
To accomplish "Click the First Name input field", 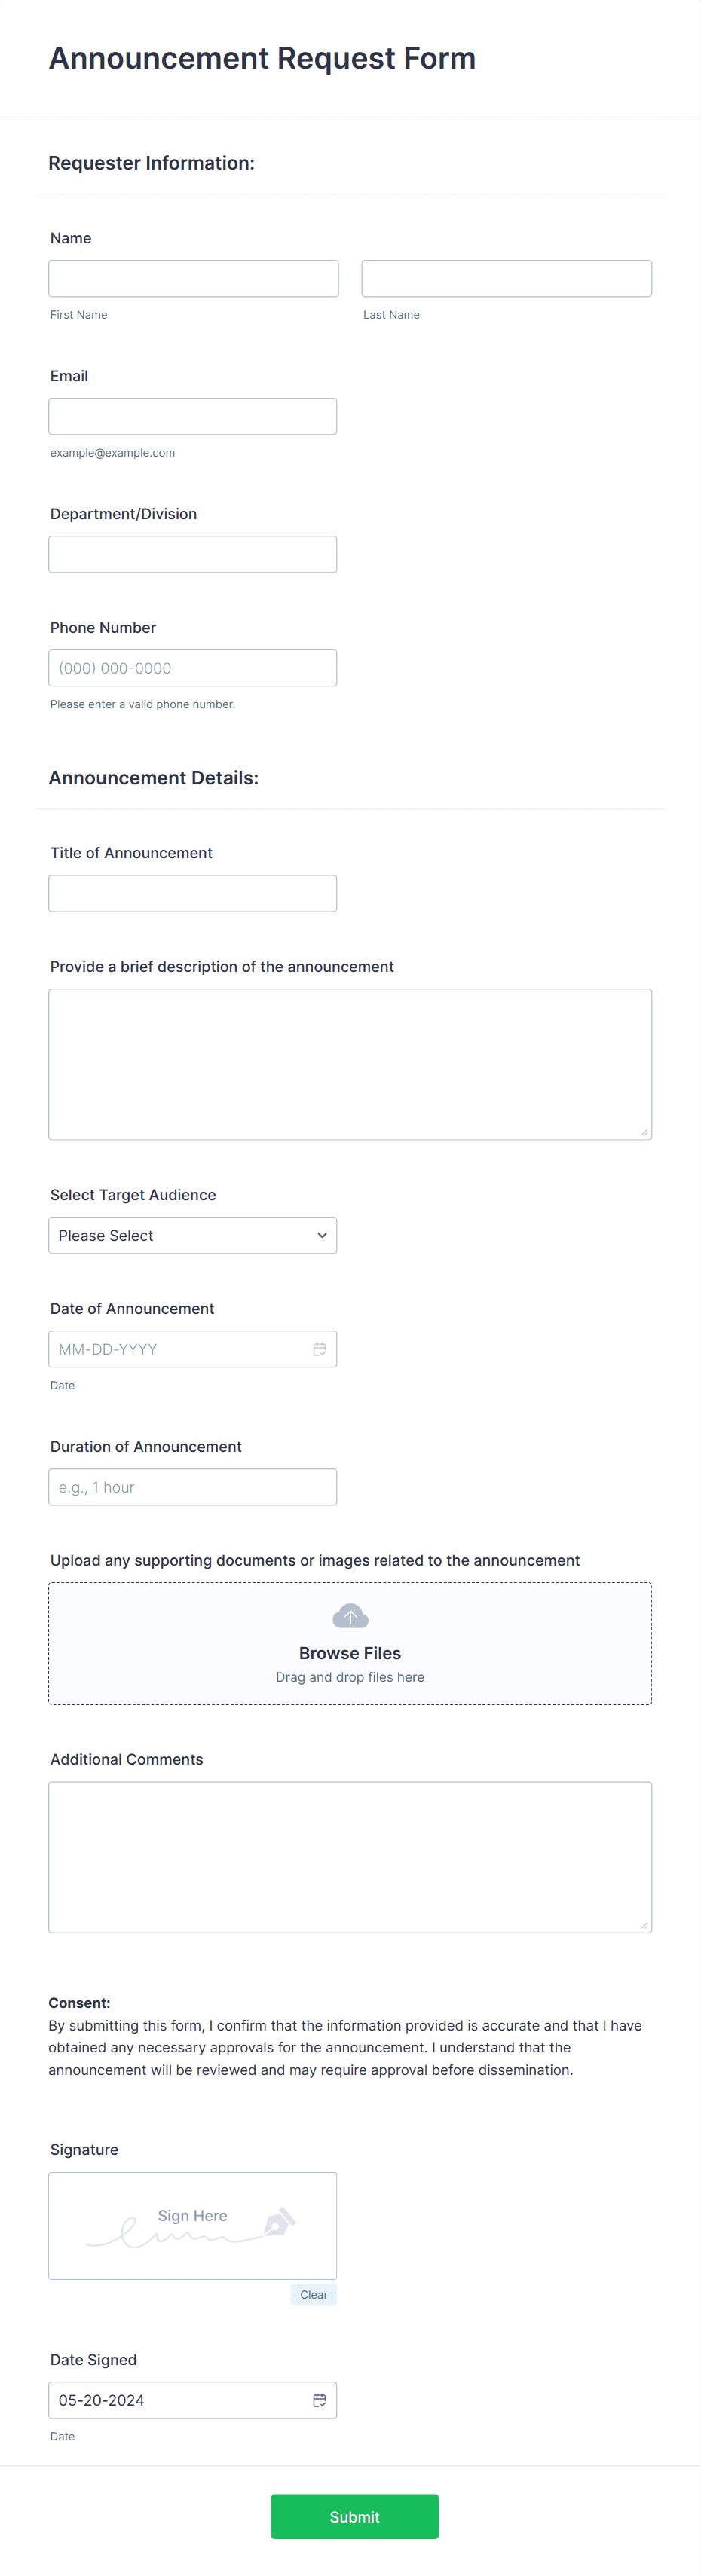I will tap(192, 278).
